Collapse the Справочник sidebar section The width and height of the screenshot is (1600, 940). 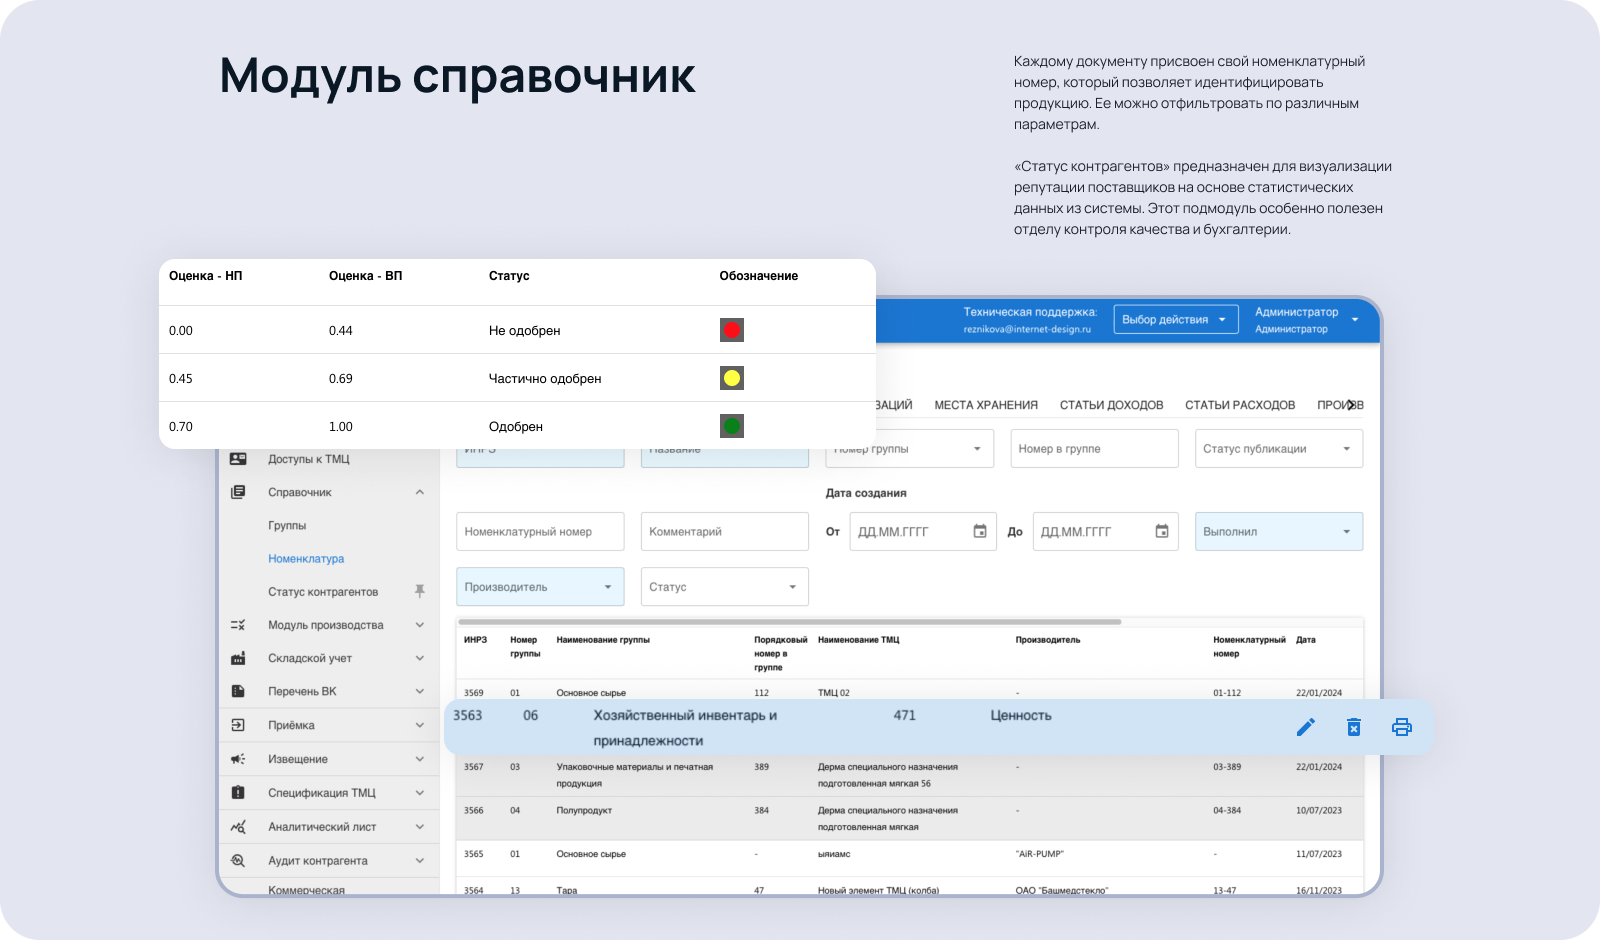pos(420,492)
